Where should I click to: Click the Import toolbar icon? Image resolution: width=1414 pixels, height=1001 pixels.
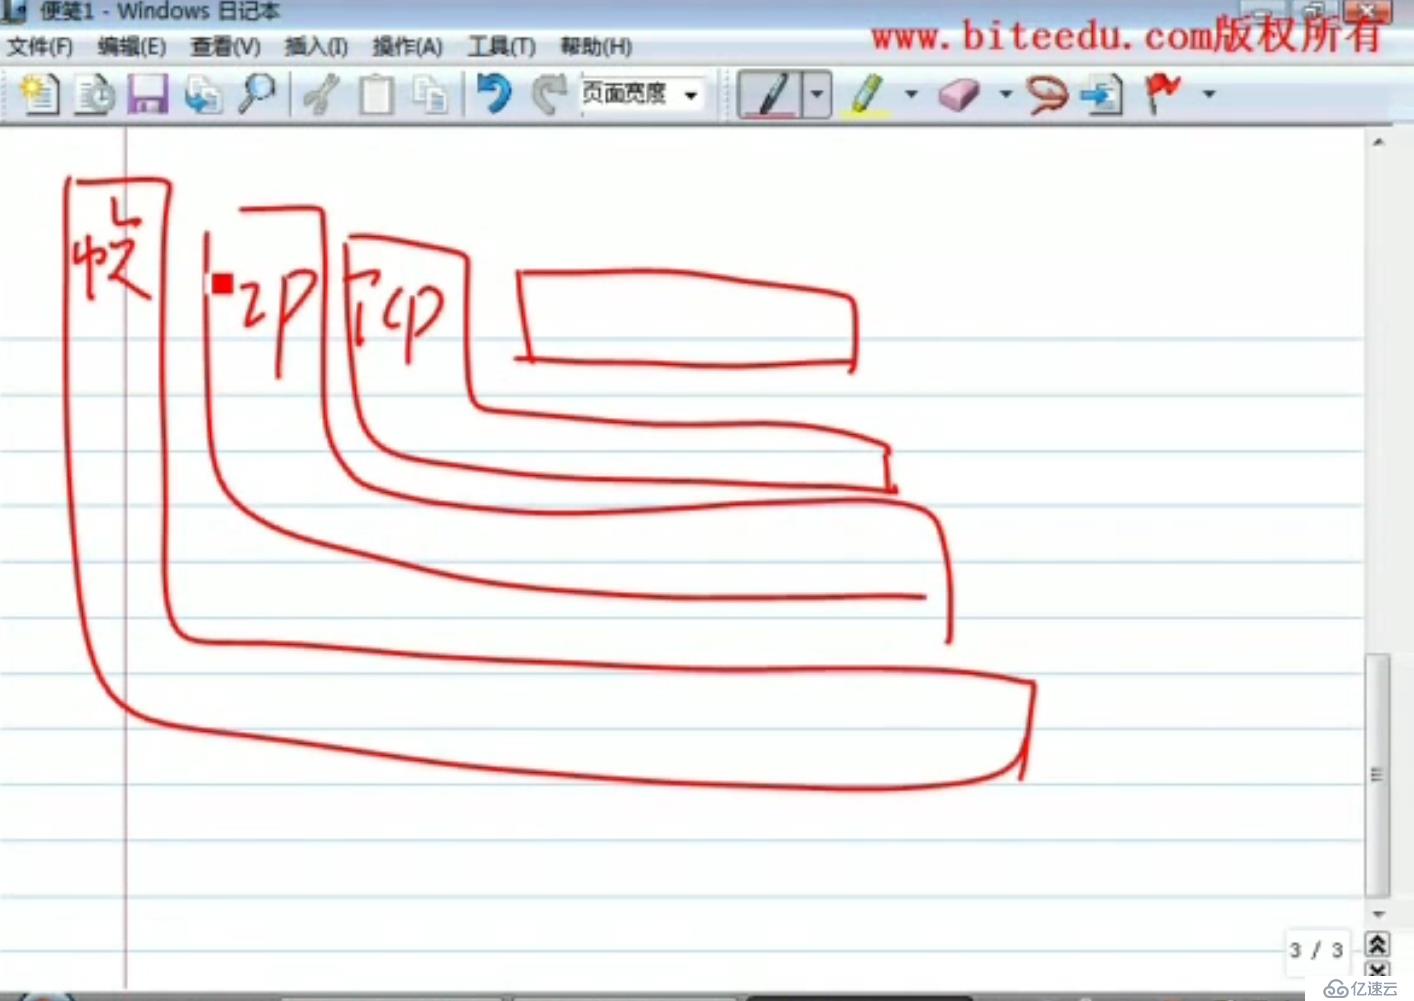click(x=203, y=95)
